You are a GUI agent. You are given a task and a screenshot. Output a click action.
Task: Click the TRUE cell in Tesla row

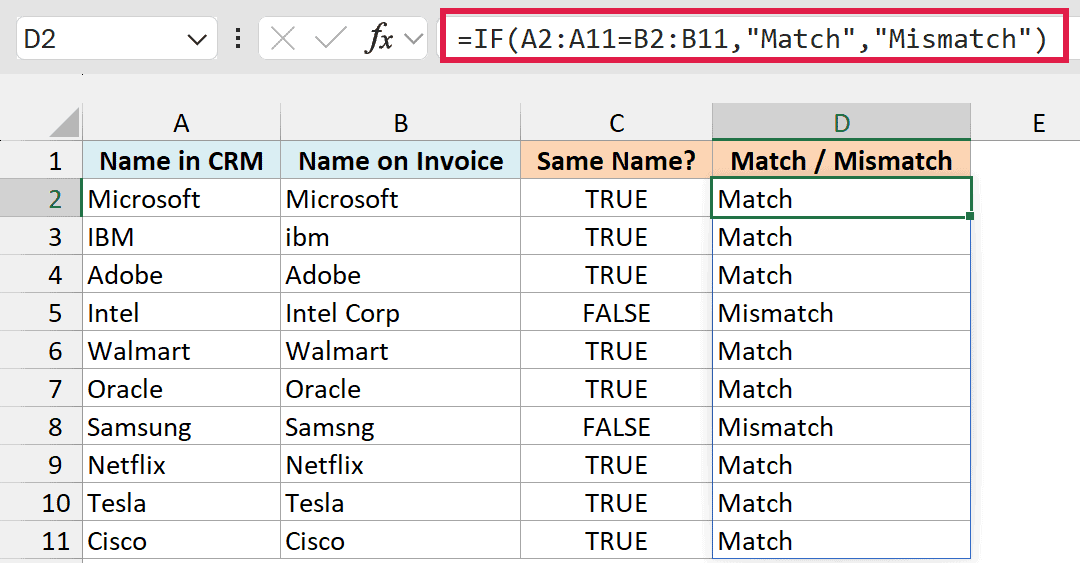click(x=616, y=502)
